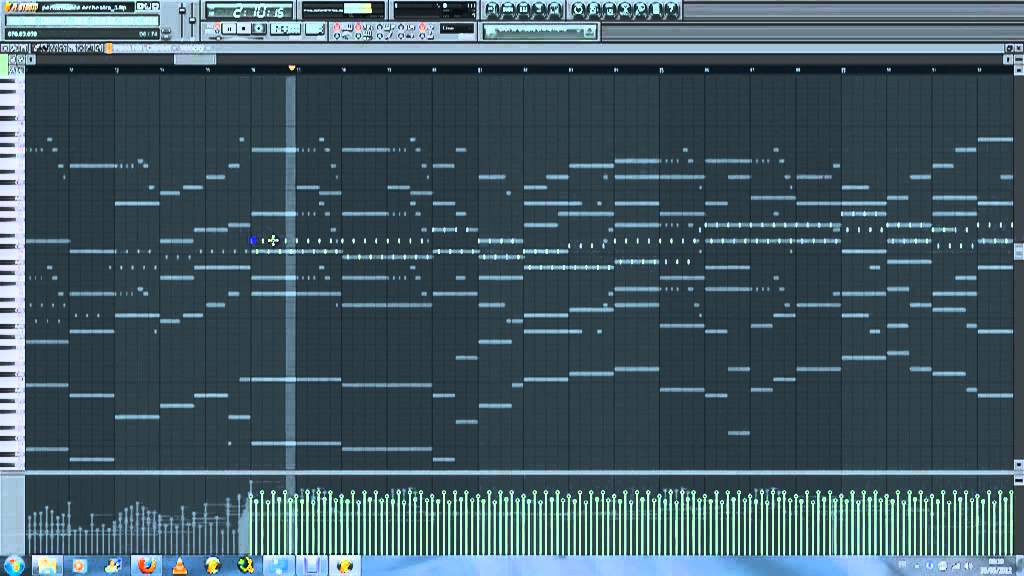
Task: Toggle pattern/song mode switch beside play
Action: point(215,29)
